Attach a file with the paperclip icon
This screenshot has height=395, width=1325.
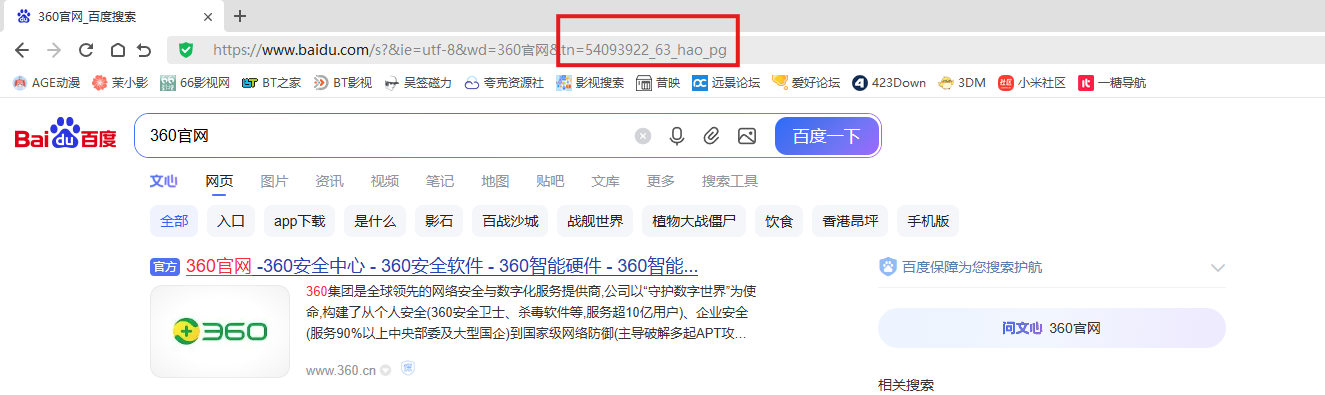coord(711,136)
